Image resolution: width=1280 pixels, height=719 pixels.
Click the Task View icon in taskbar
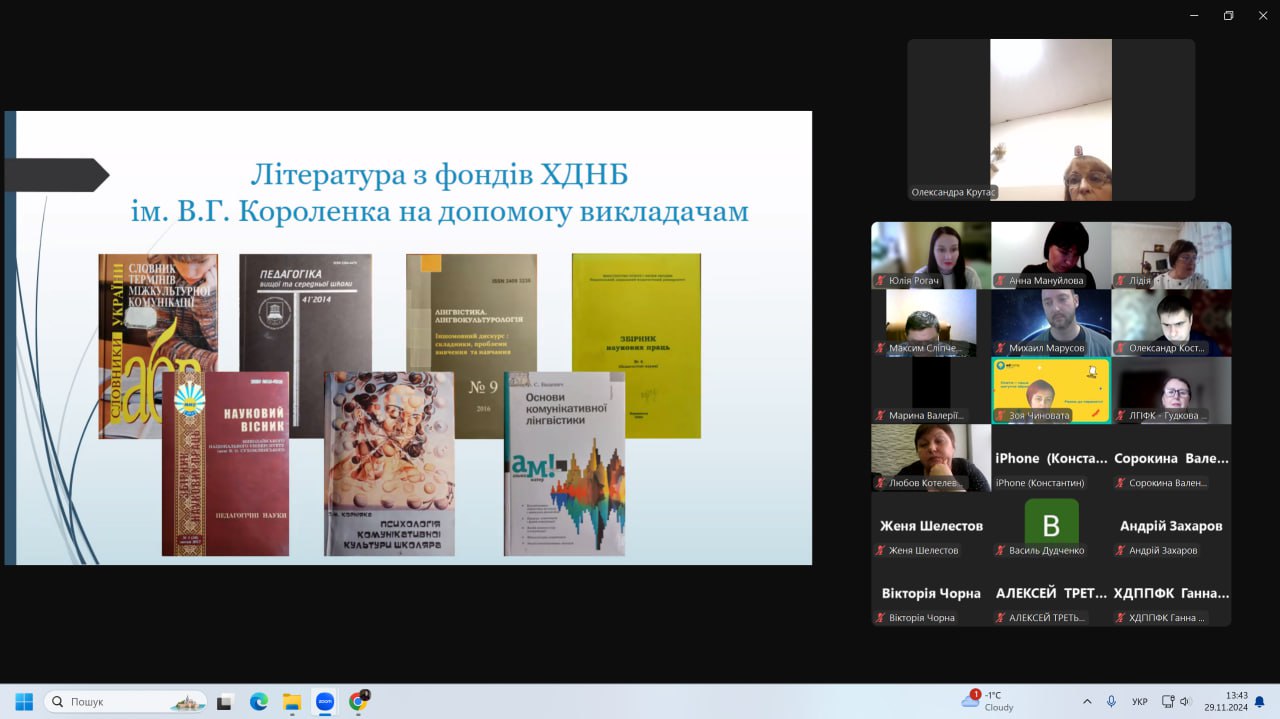226,702
